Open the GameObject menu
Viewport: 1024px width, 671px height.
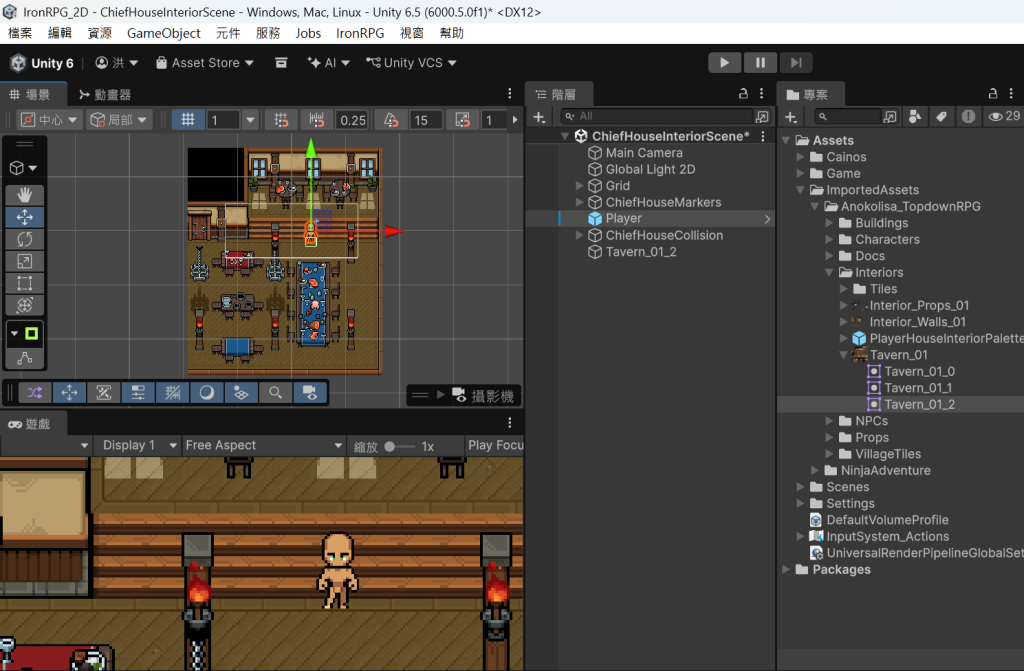(163, 33)
